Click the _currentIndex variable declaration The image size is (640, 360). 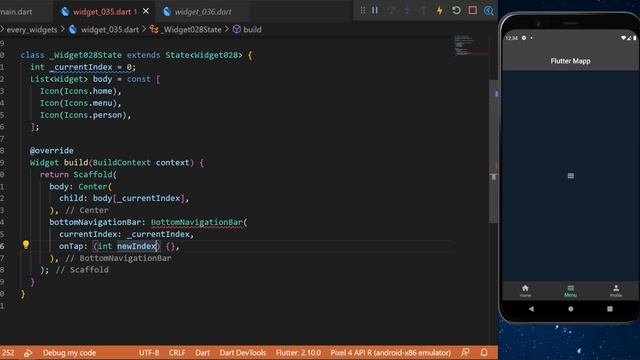(x=81, y=67)
